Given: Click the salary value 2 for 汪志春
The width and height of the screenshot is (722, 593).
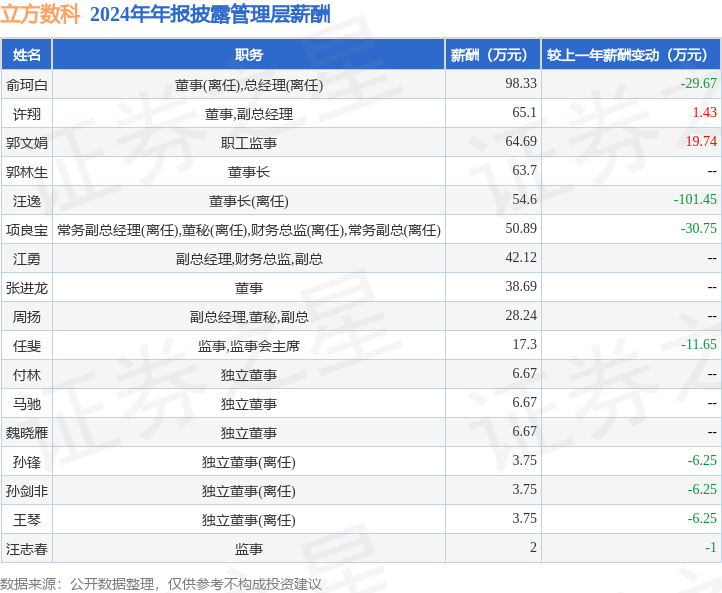Looking at the screenshot, I should 533,547.
